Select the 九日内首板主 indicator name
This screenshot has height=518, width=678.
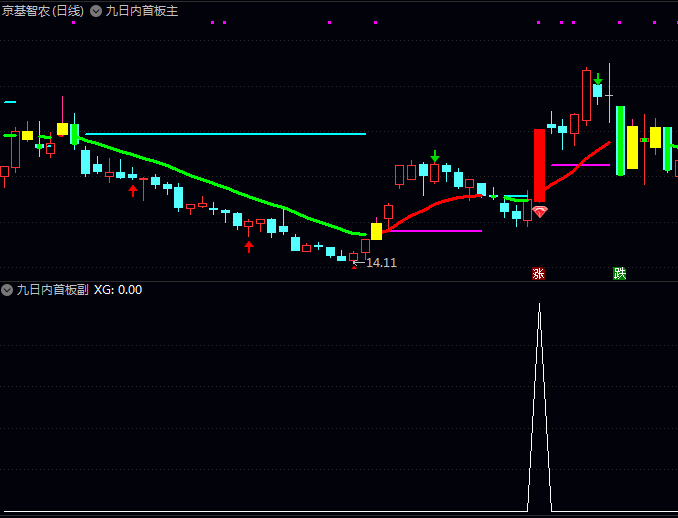142,11
